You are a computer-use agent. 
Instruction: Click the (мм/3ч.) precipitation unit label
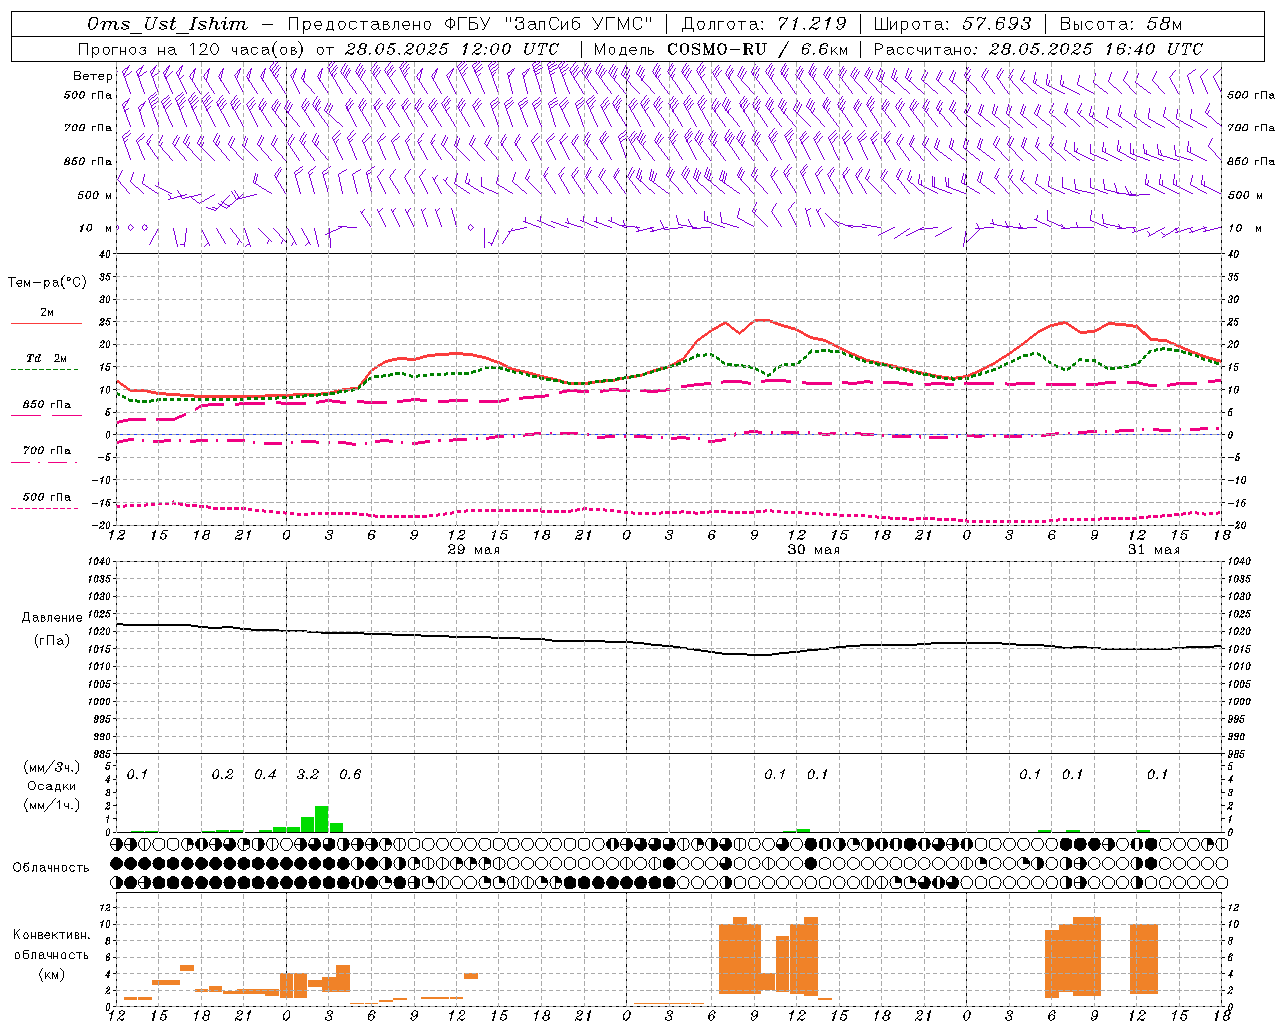pyautogui.click(x=51, y=767)
